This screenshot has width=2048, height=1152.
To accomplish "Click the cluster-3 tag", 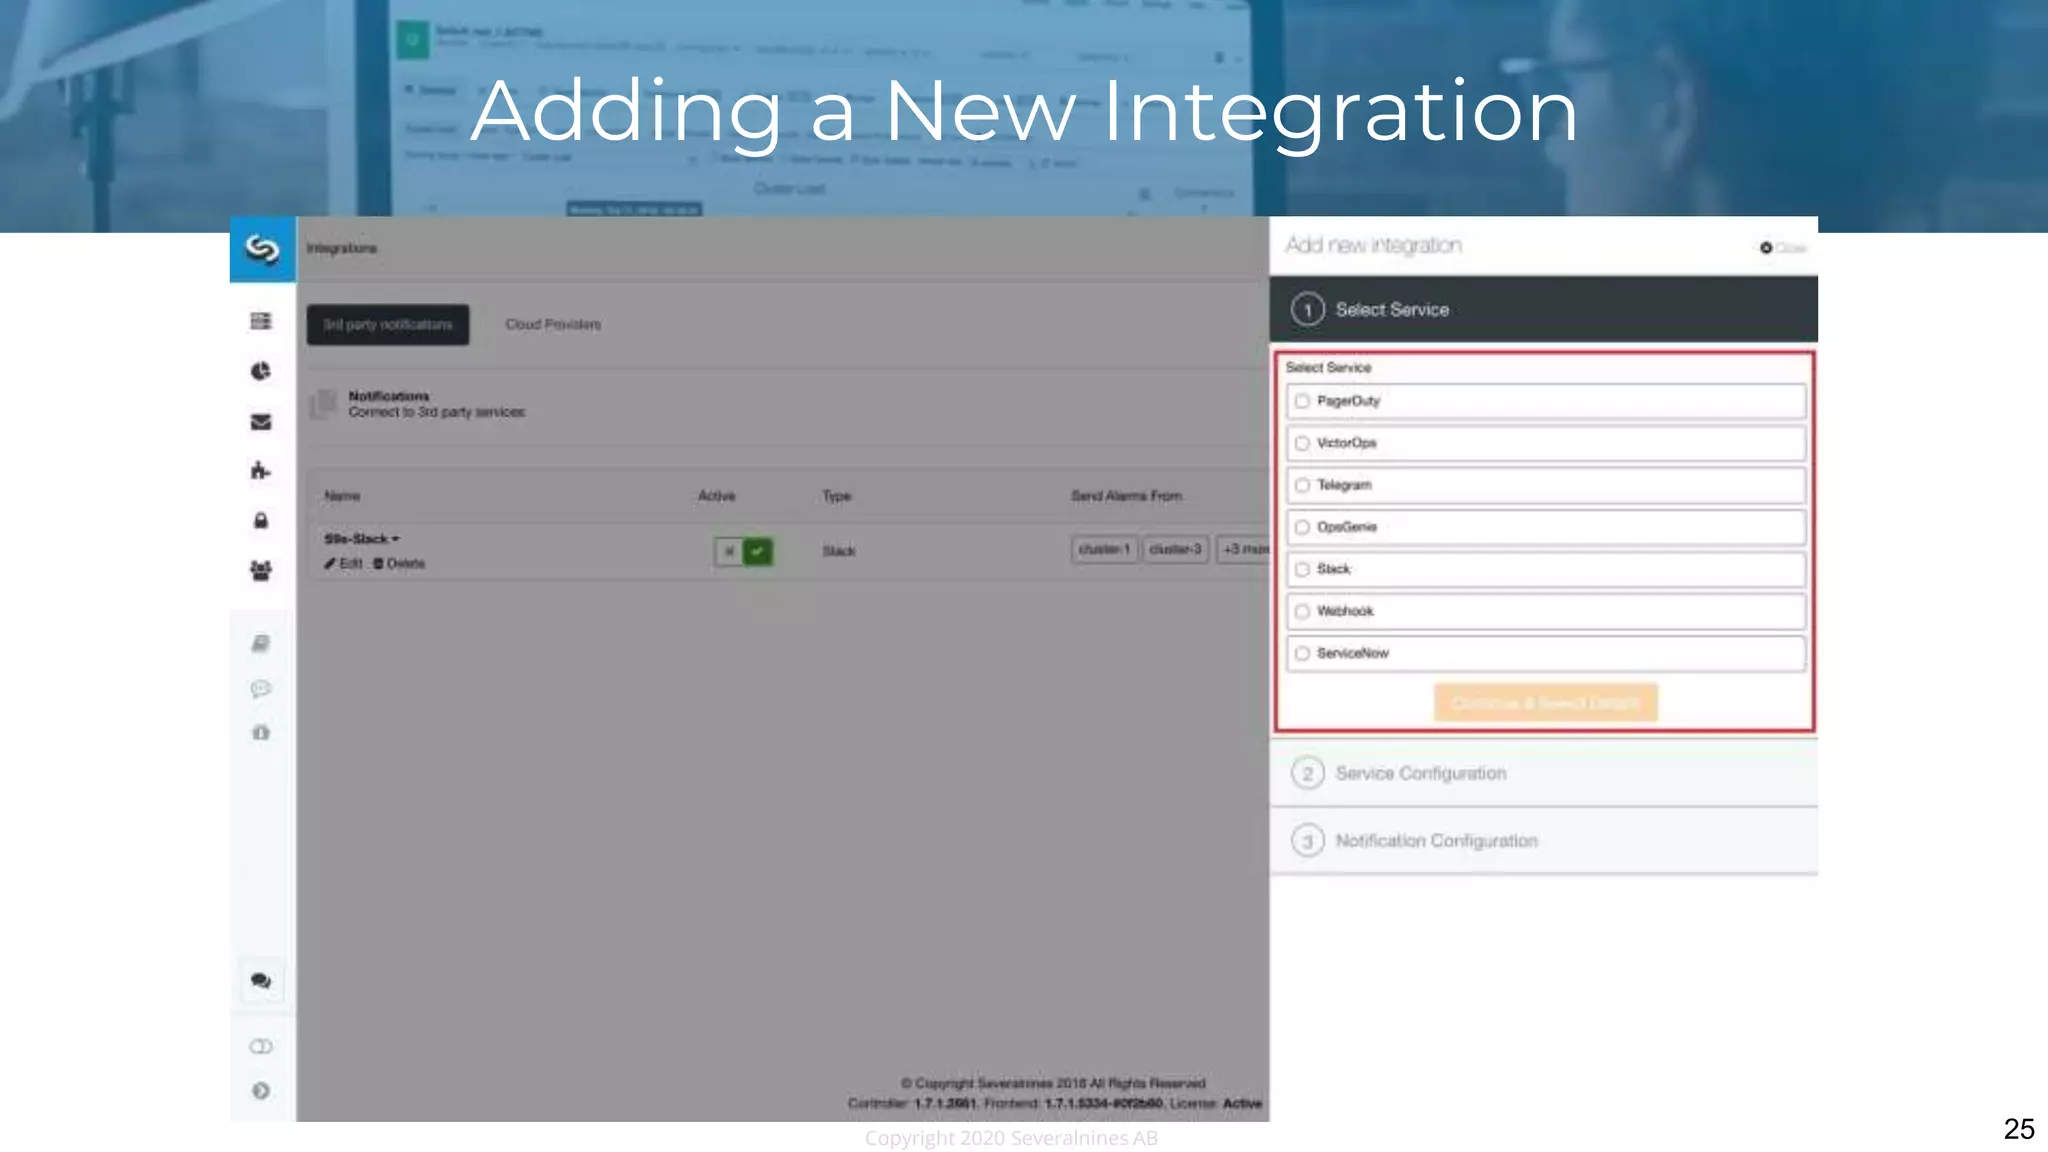I will (1175, 549).
